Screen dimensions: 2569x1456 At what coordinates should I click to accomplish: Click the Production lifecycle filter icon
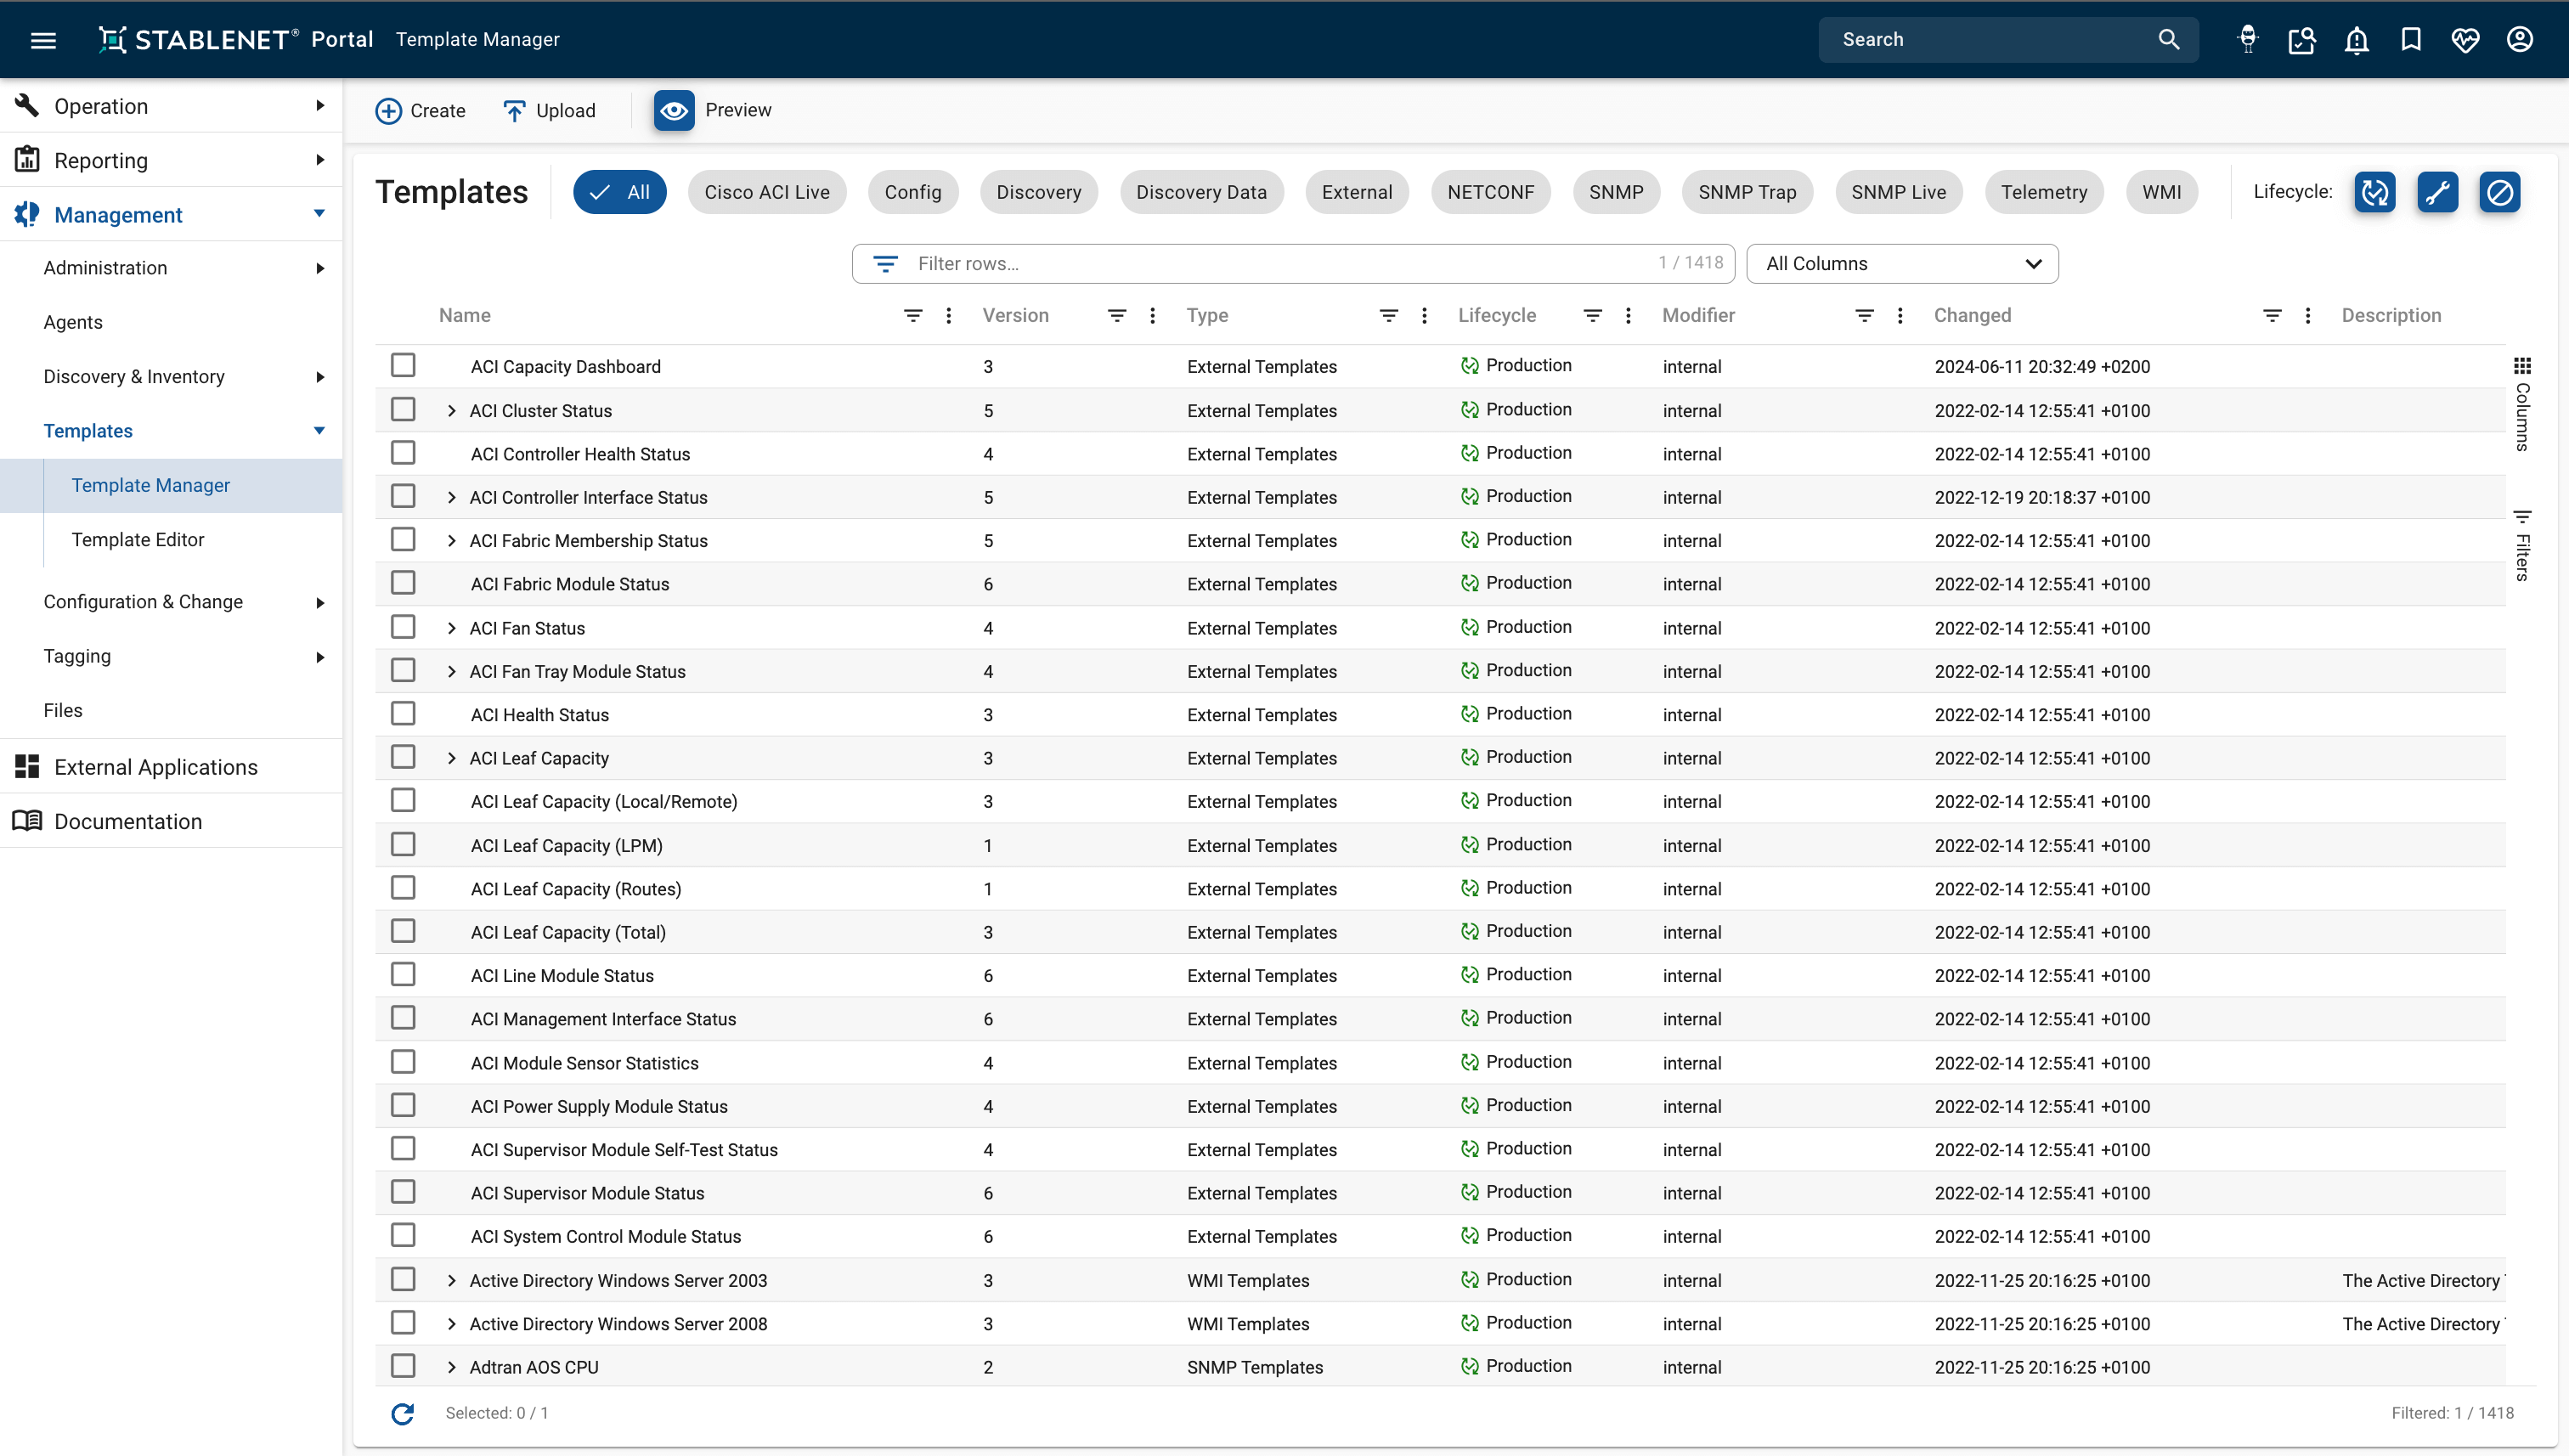[x=2375, y=192]
